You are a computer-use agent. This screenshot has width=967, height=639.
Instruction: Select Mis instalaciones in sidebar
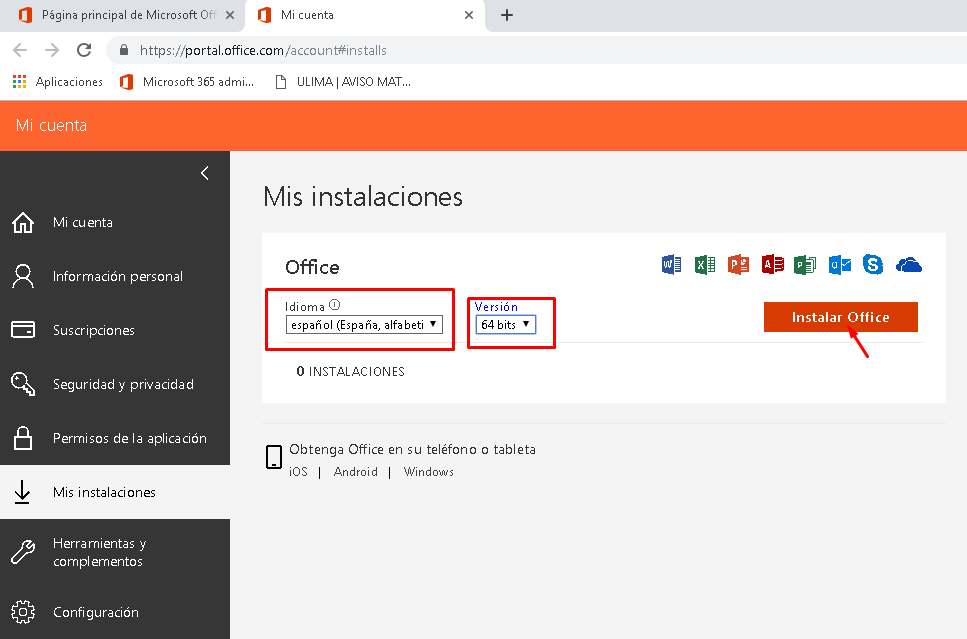tap(115, 492)
